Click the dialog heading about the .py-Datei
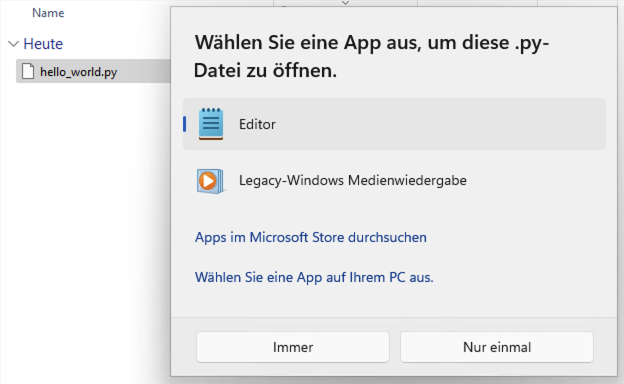This screenshot has height=384, width=624. click(x=372, y=56)
